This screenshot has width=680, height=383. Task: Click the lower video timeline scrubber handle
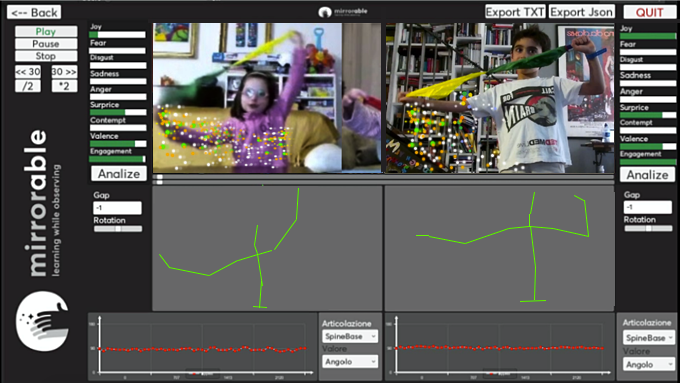tap(160, 182)
